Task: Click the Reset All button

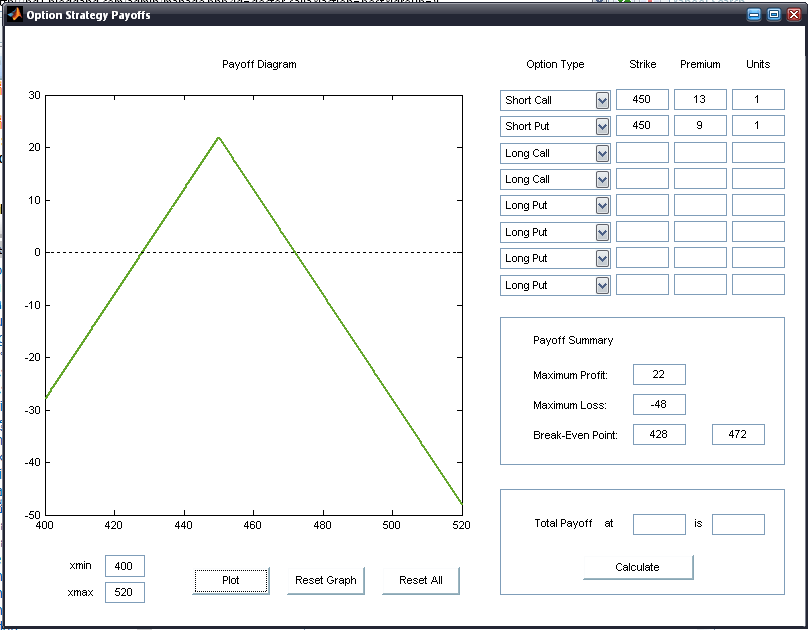Action: tap(420, 581)
